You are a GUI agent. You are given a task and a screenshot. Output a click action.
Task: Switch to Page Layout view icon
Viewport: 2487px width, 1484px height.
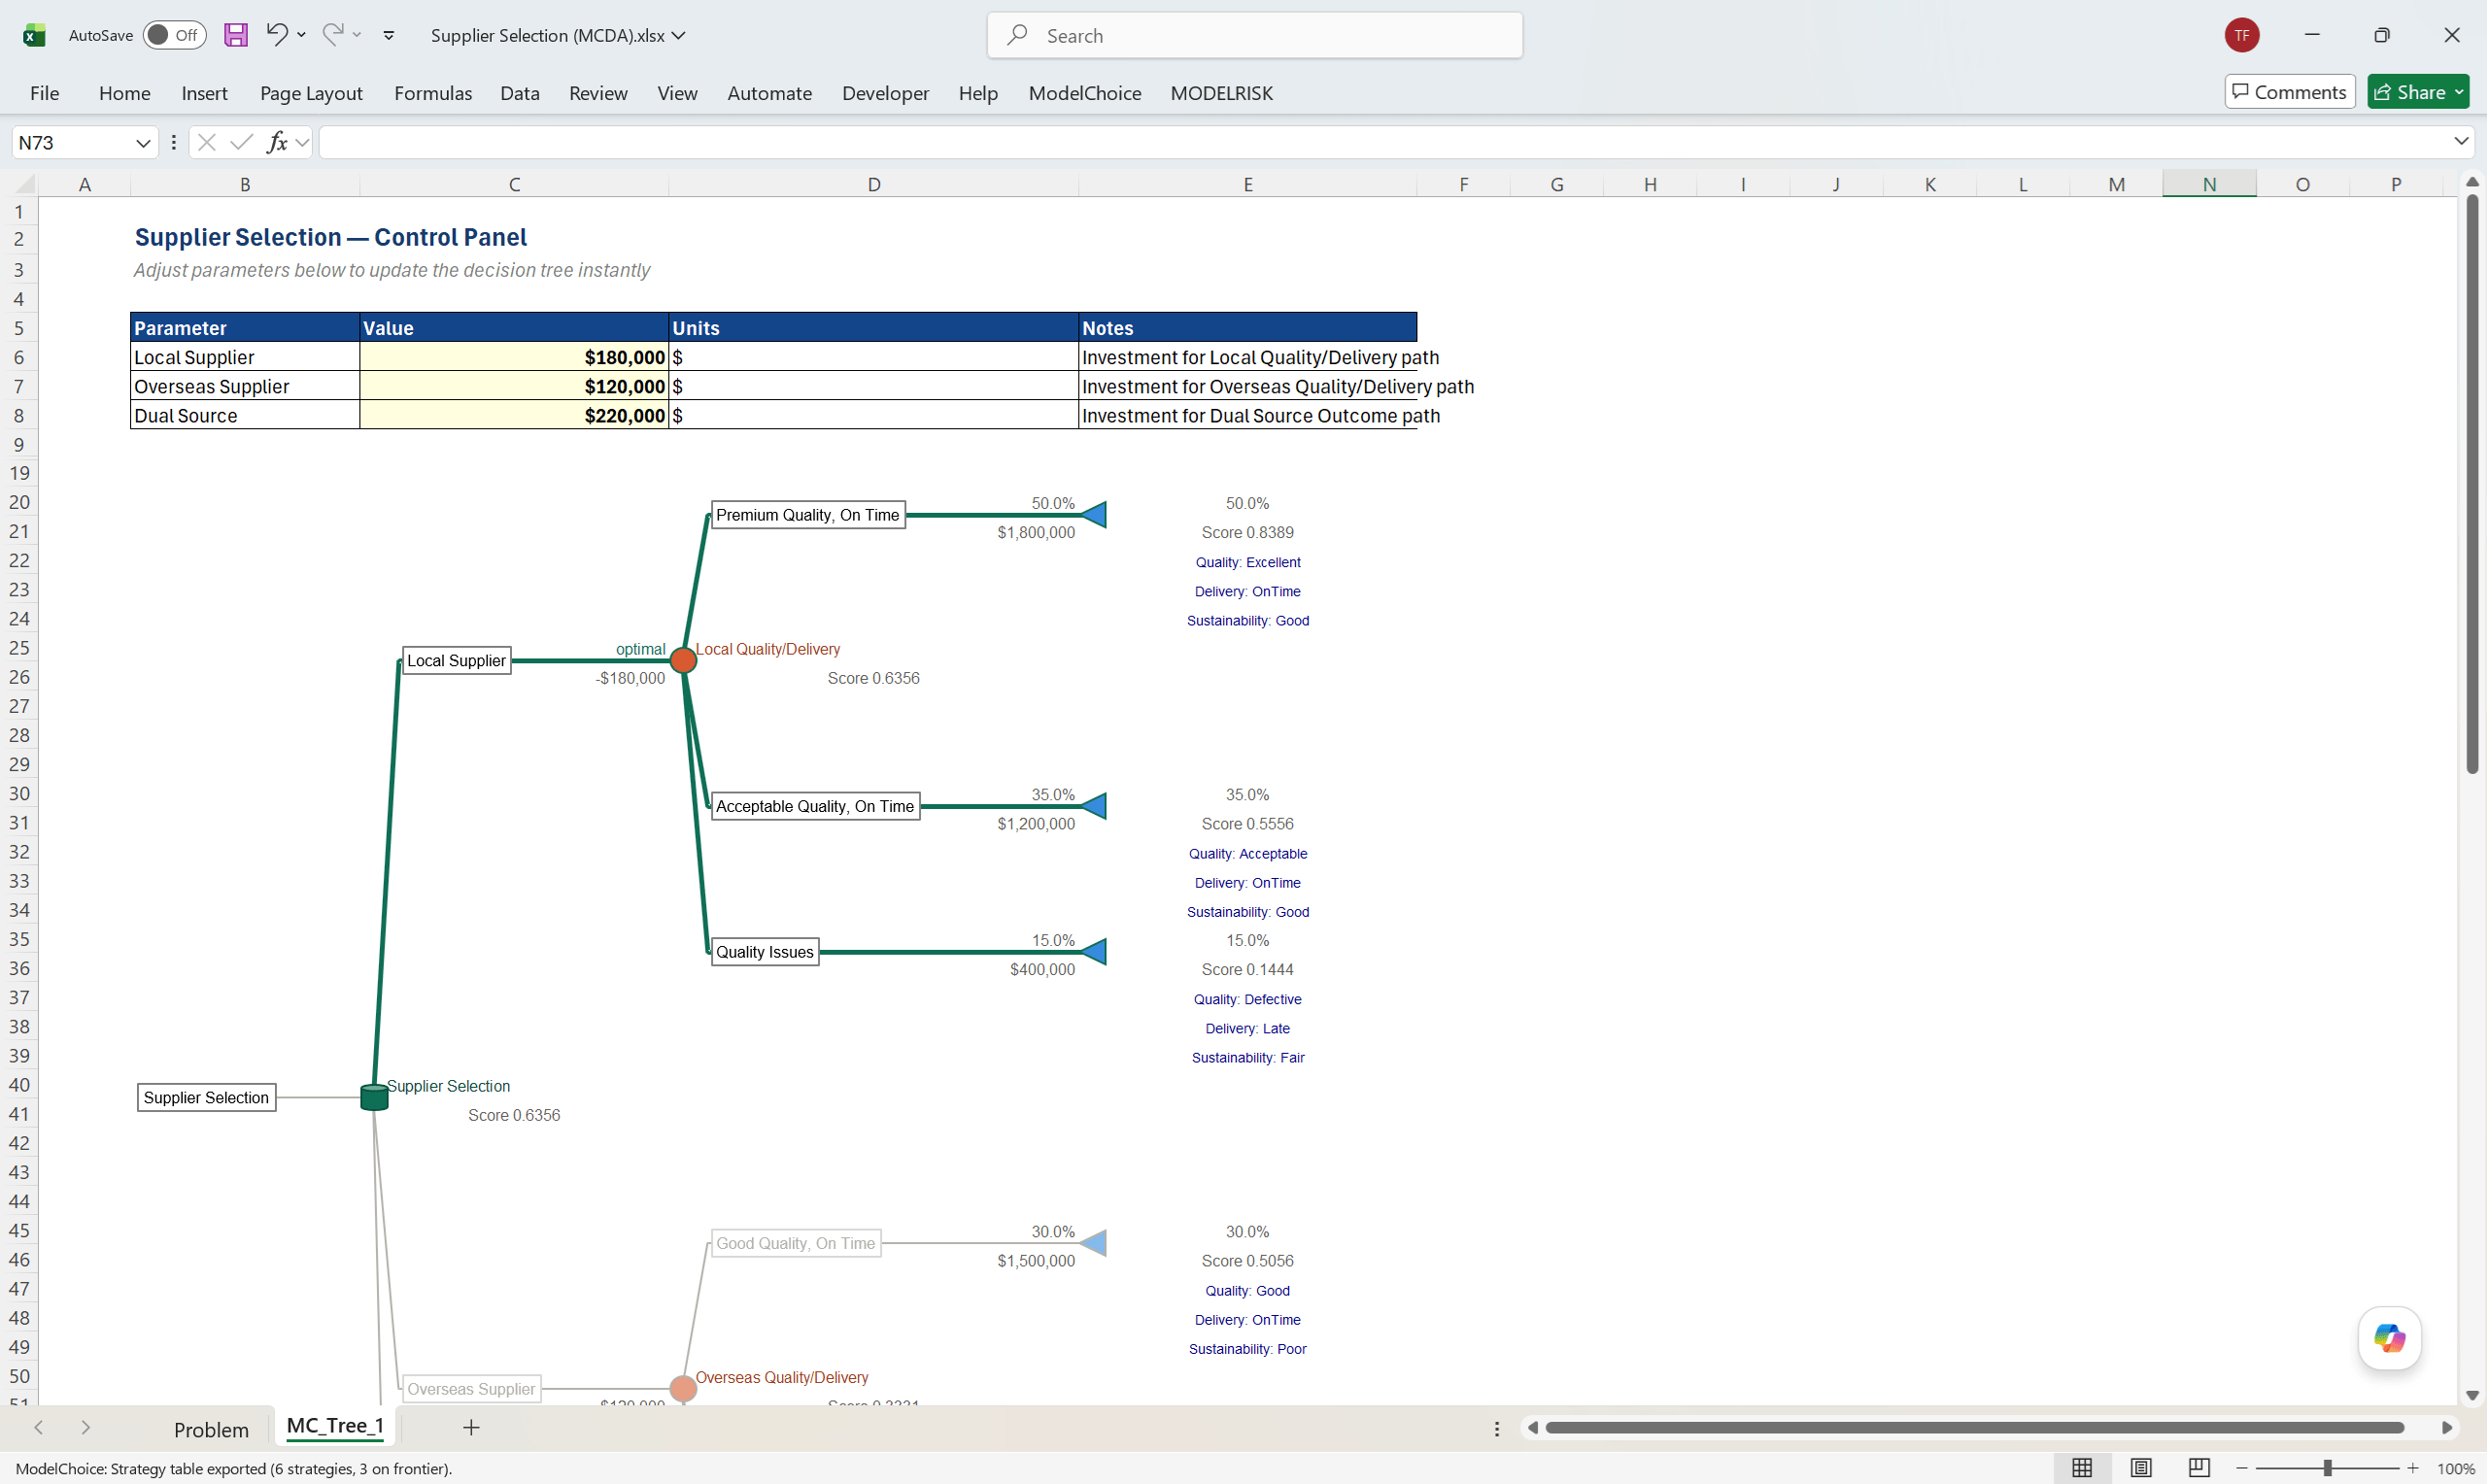2141,1468
